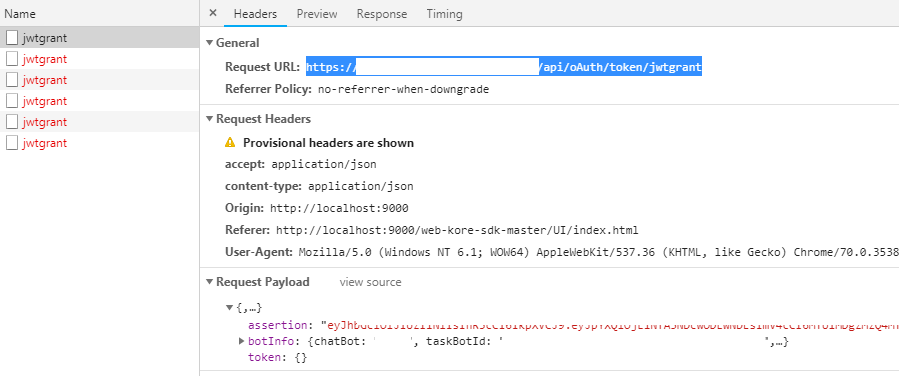Screen dimensions: 899x376
Task: Click the token: {} entry
Action: (277, 358)
